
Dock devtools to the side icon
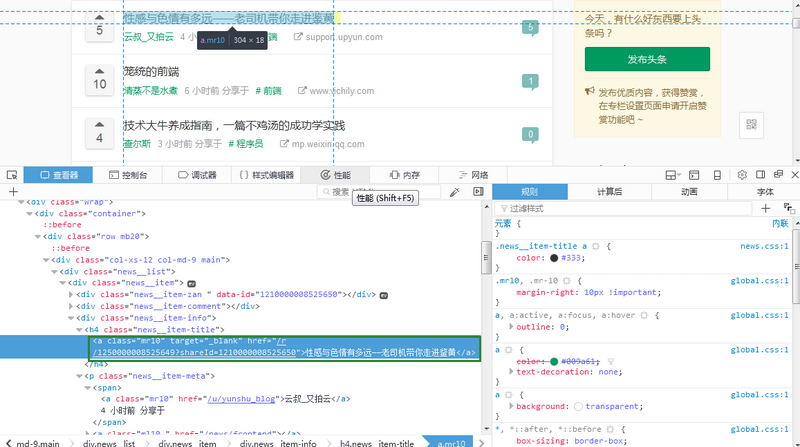(x=760, y=175)
